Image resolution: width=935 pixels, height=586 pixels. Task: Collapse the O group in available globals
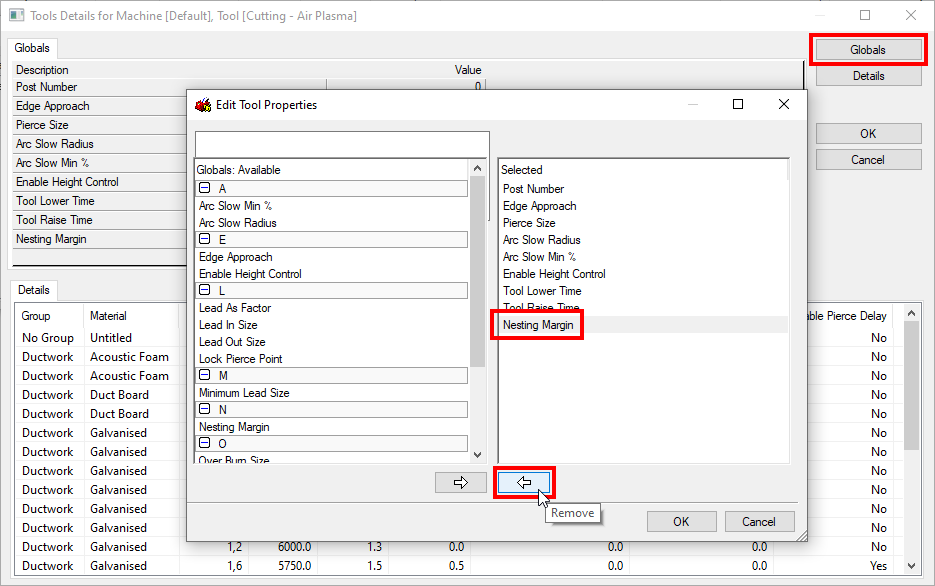coord(206,443)
